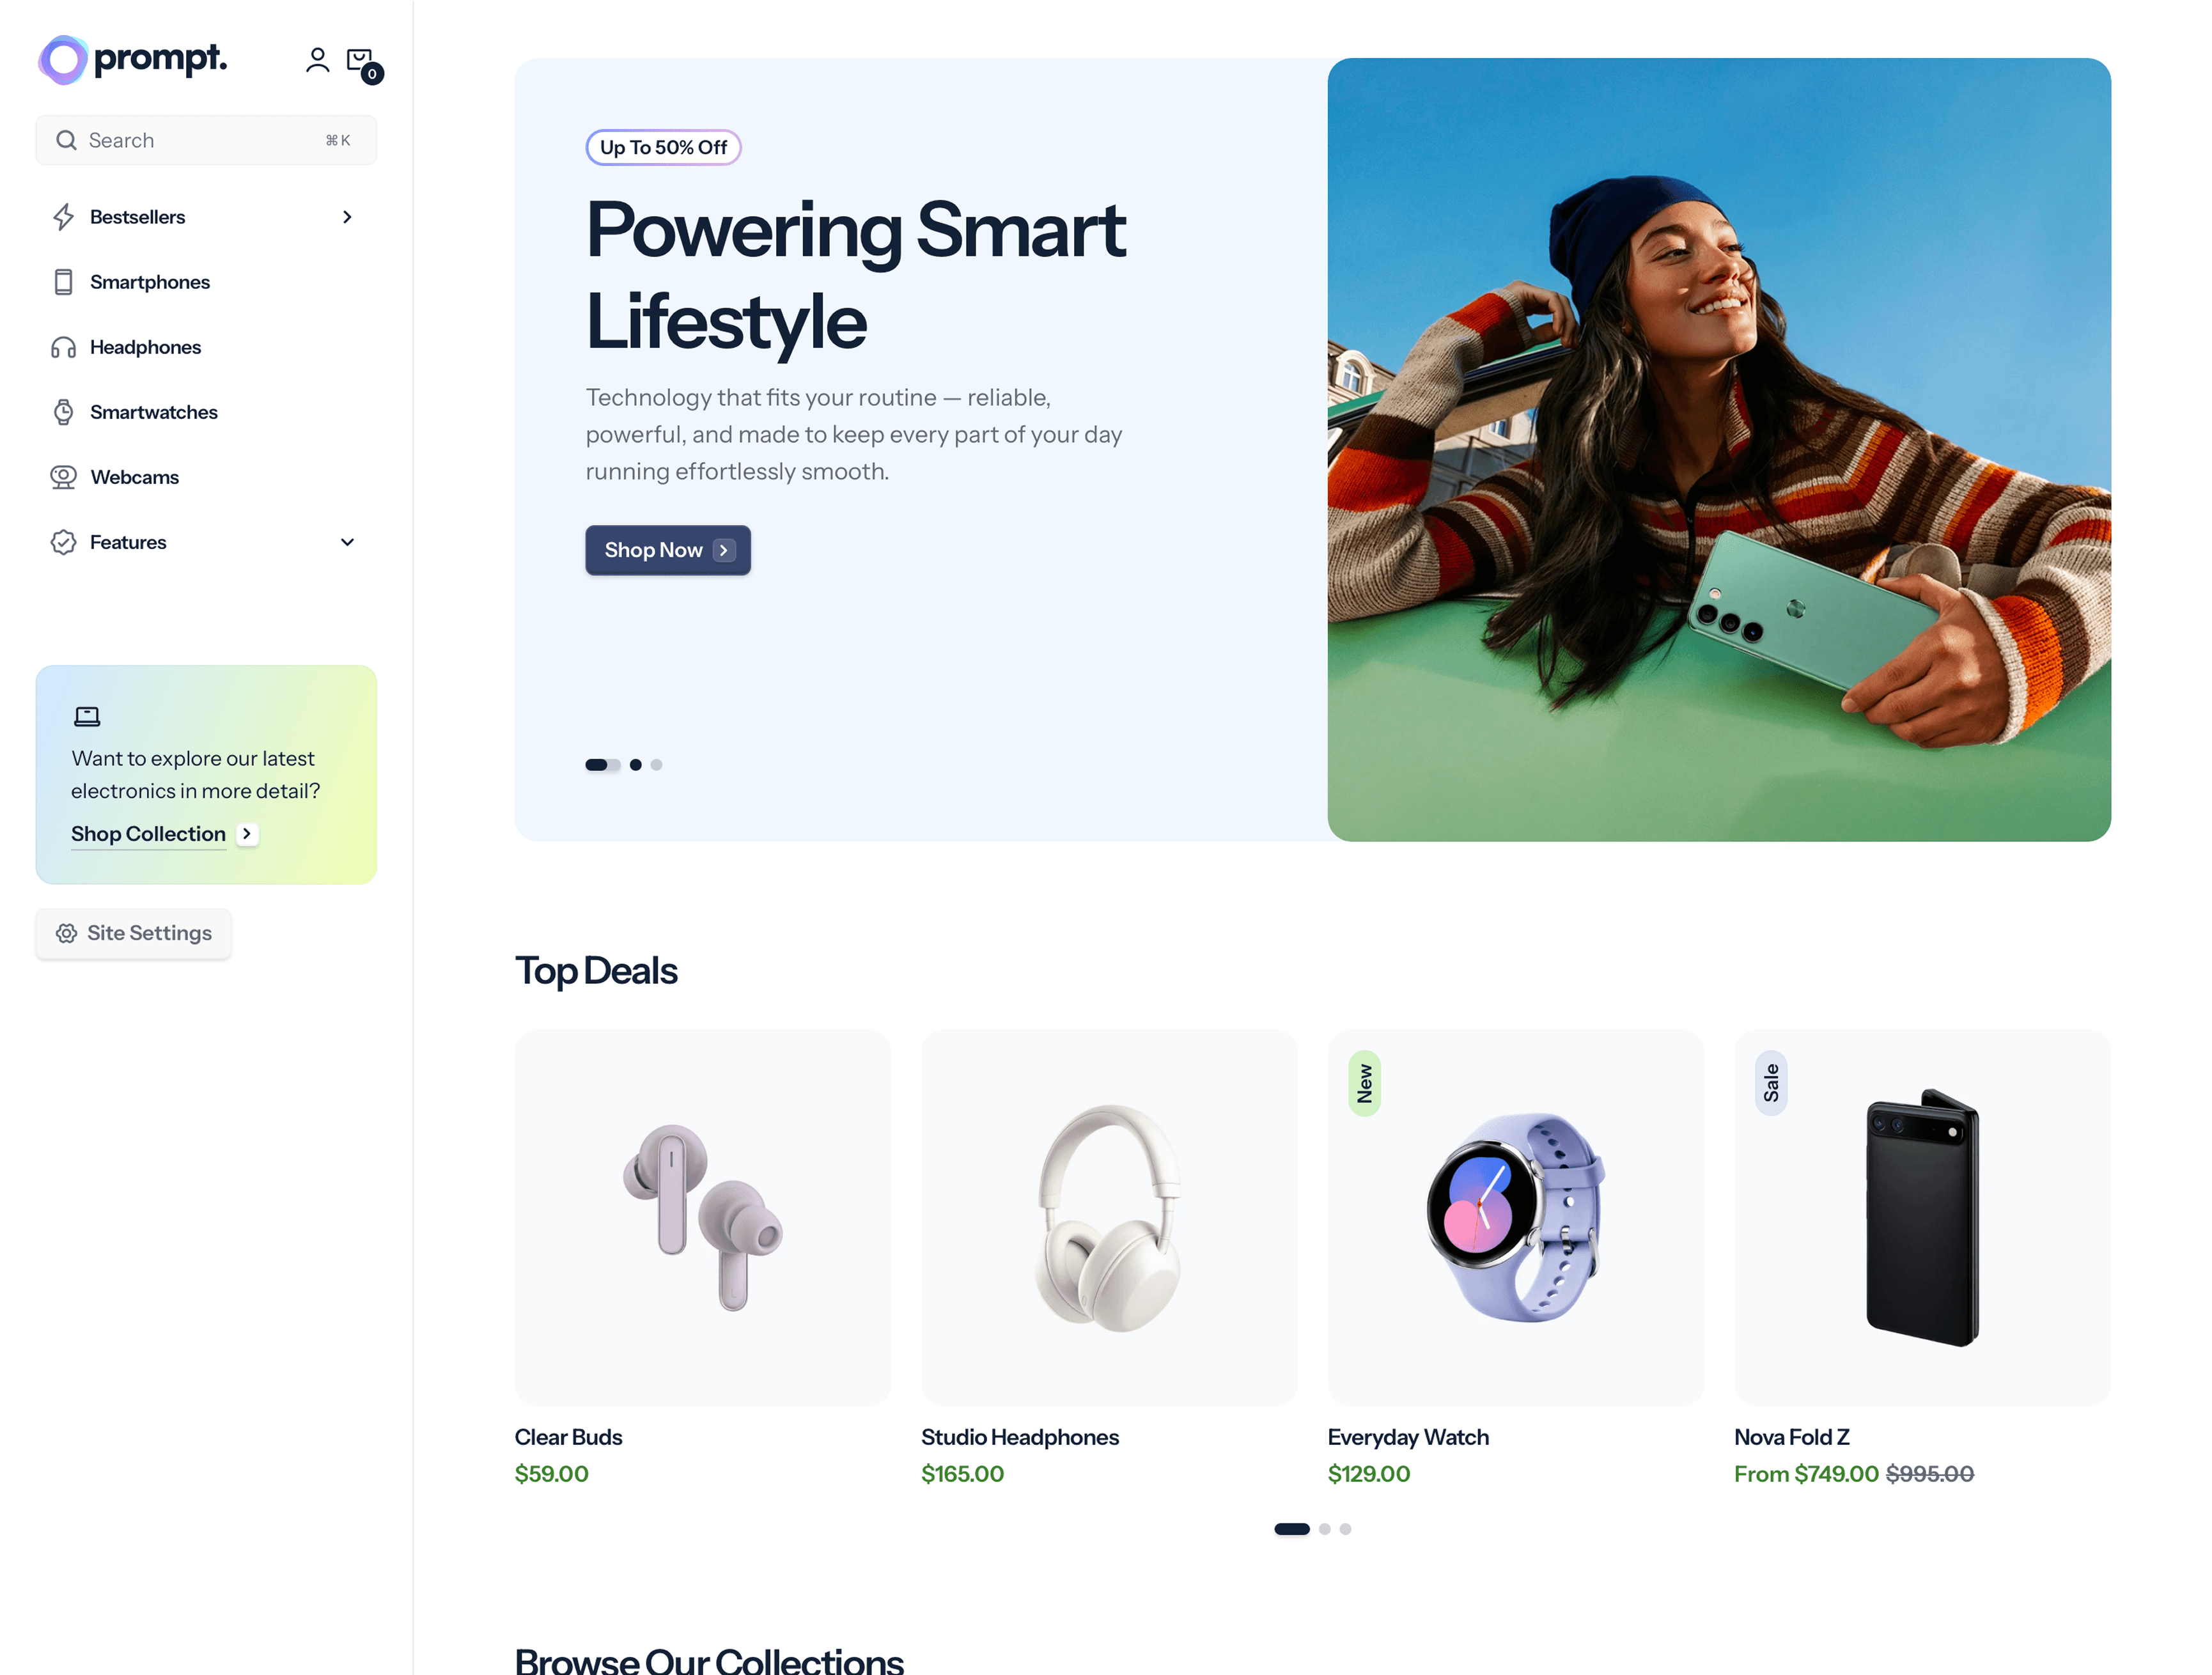Click the Smartphones phone icon
Viewport: 2212px width, 1675px height.
pos(63,282)
